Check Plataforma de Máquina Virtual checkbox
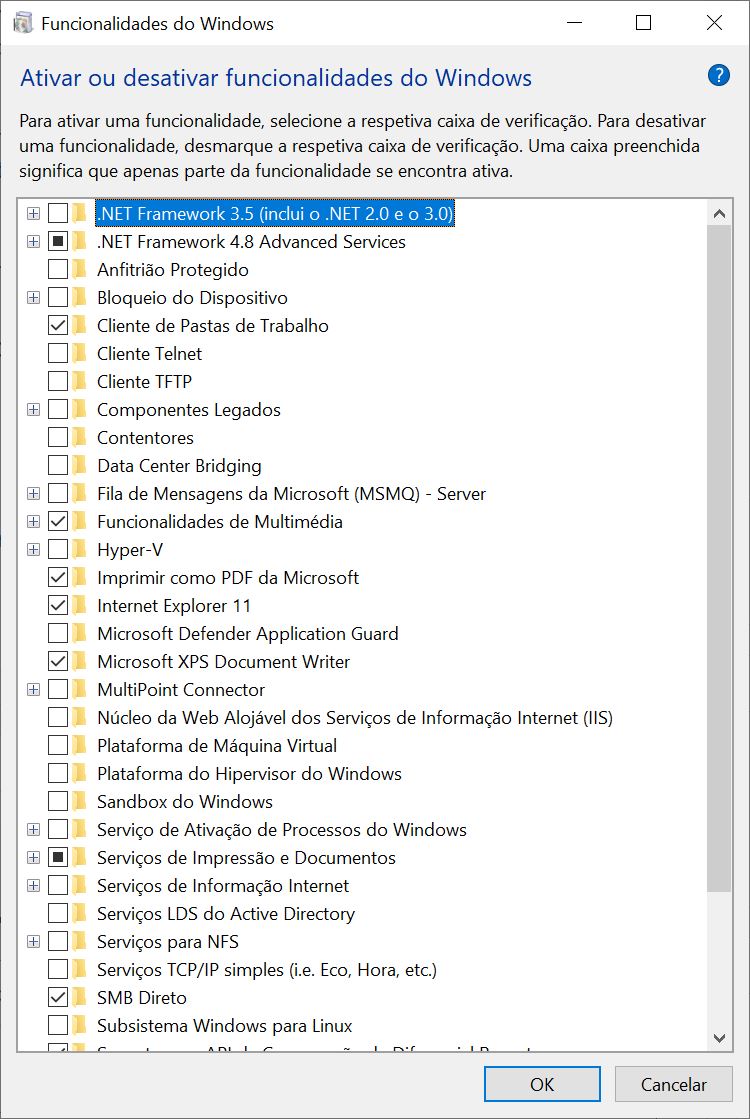The width and height of the screenshot is (750, 1119). (58, 746)
